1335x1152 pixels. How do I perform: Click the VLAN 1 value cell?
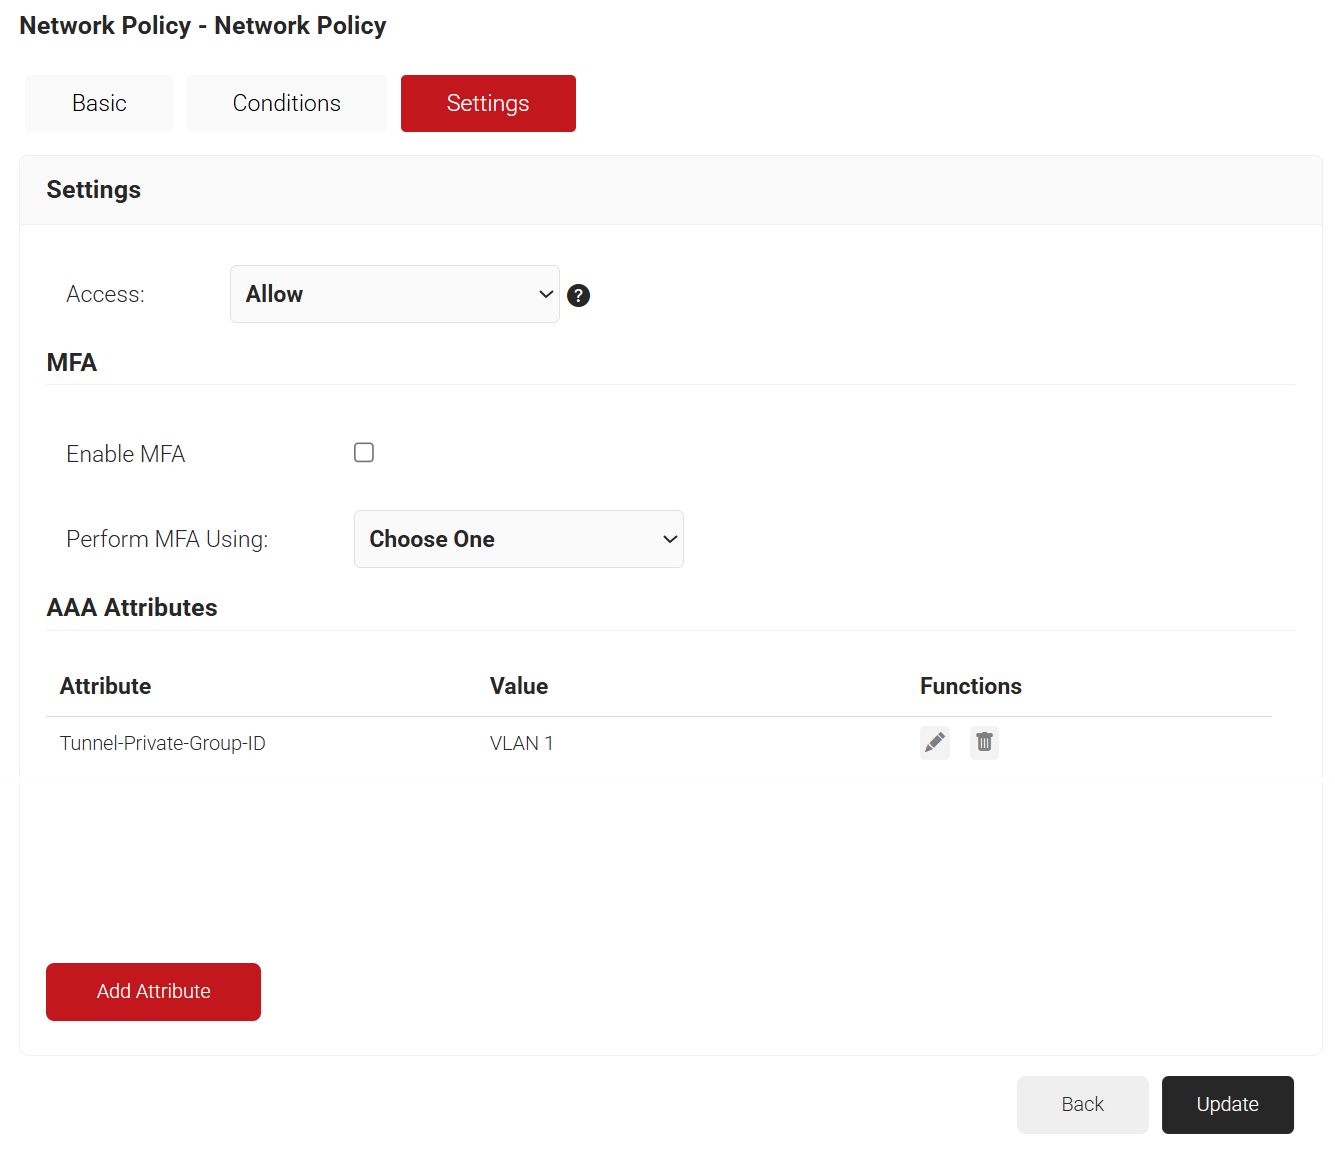click(x=521, y=743)
